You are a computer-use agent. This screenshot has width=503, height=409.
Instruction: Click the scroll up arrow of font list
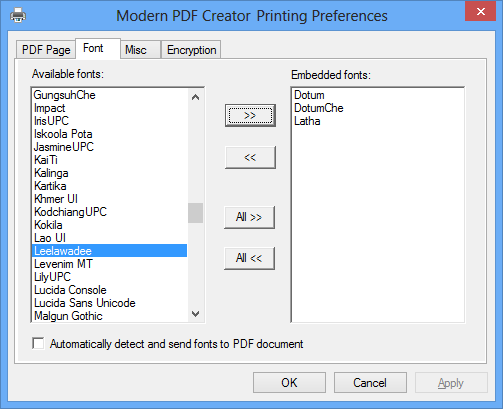[196, 97]
